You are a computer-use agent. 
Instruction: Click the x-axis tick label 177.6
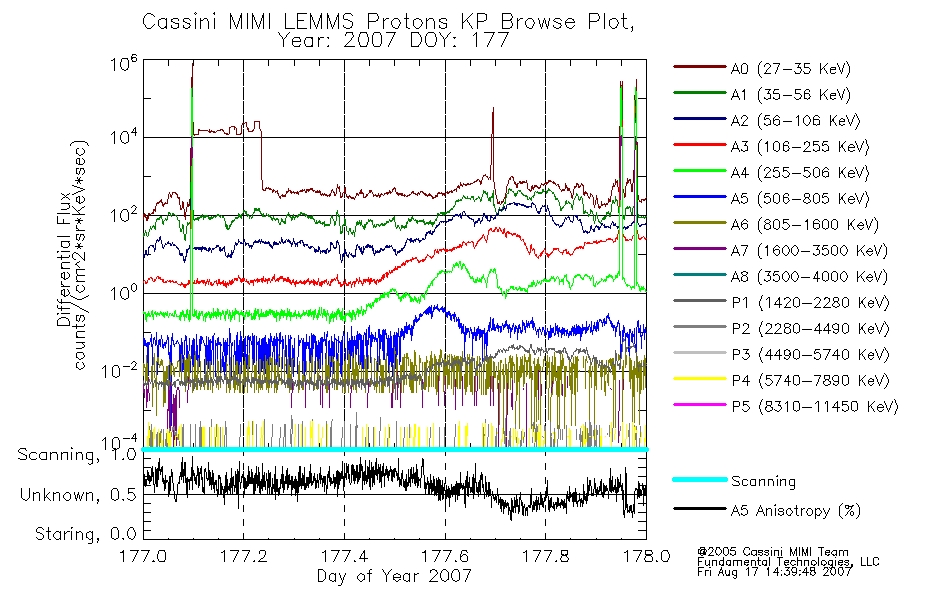coord(445,556)
